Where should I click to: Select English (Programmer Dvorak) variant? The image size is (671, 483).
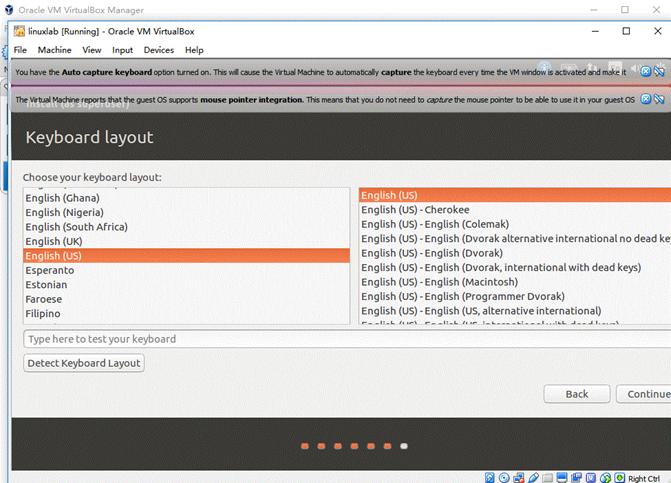click(x=515, y=296)
